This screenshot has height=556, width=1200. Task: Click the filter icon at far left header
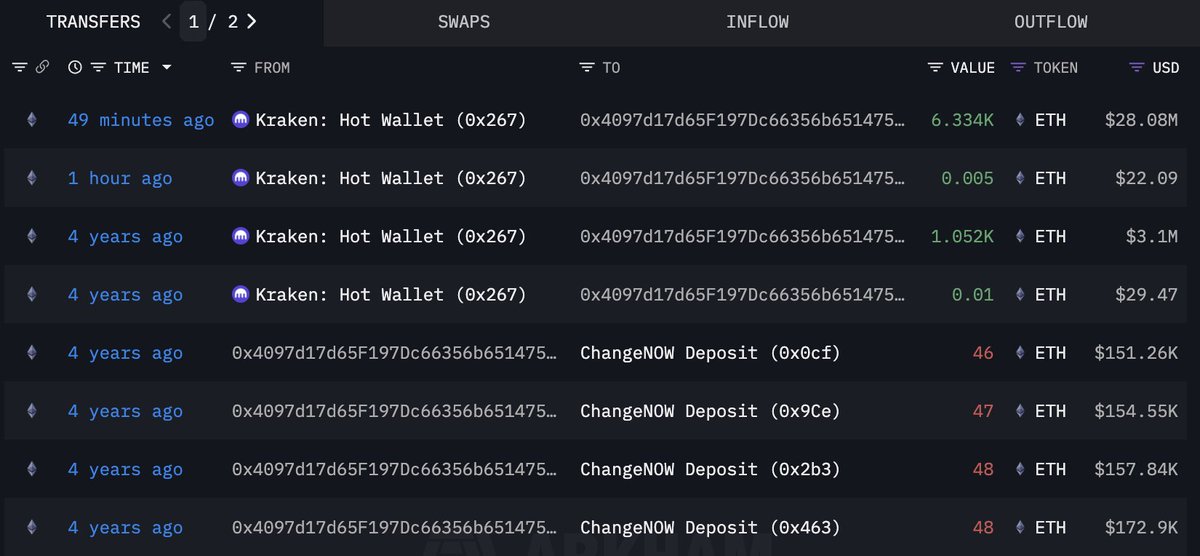click(20, 68)
